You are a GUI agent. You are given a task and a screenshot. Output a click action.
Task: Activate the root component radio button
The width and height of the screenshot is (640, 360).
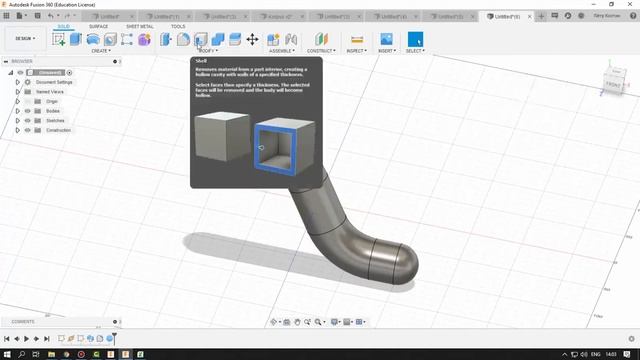pos(69,73)
